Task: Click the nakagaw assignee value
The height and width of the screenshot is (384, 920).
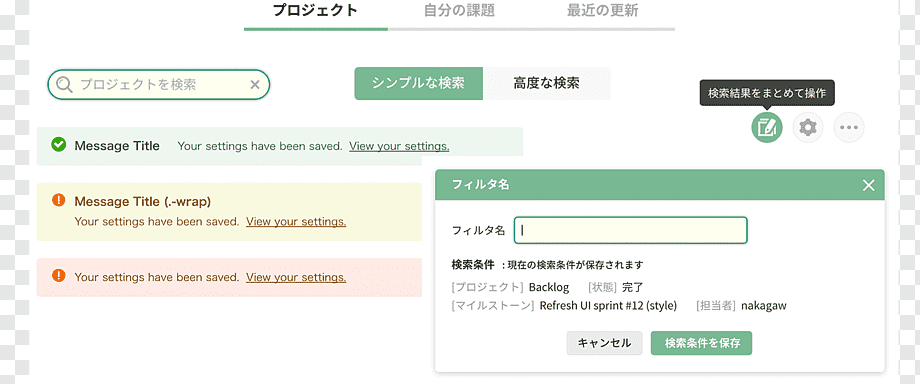Action: (763, 306)
